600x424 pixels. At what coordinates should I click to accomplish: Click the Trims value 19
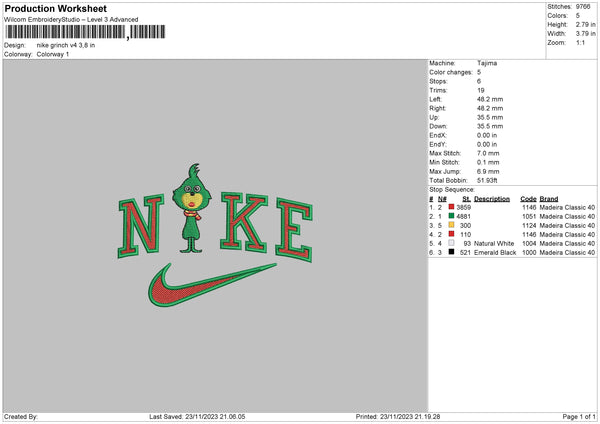point(481,90)
